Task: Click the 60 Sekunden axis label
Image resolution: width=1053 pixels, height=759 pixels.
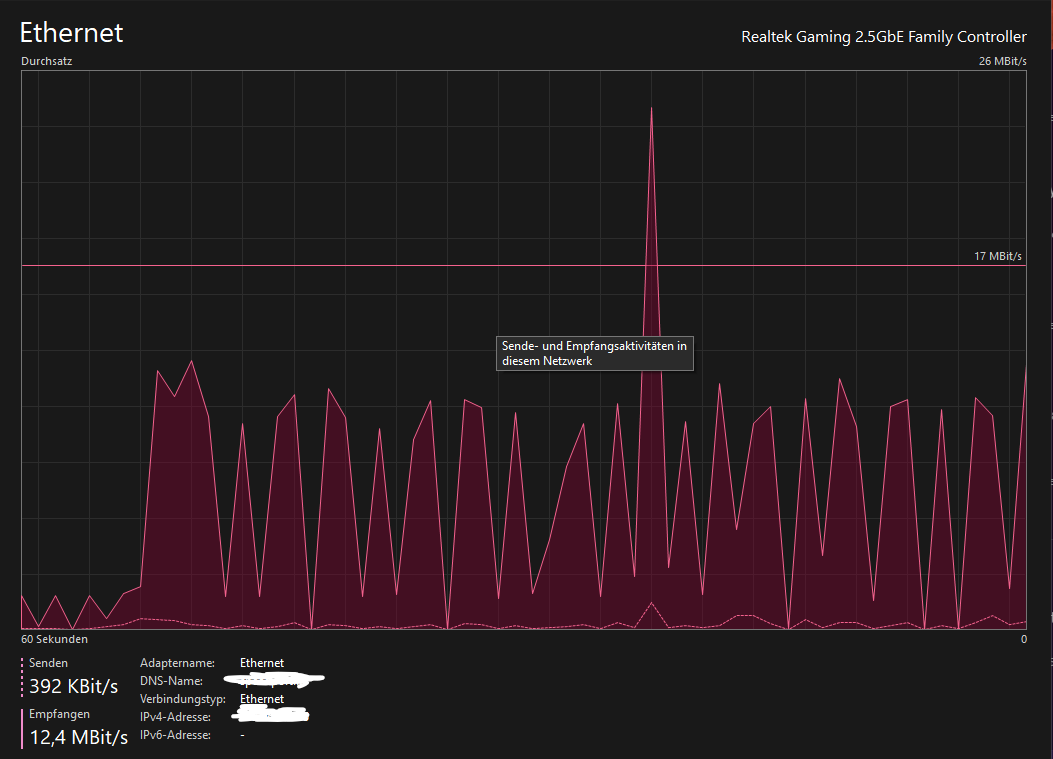Action: [x=54, y=639]
